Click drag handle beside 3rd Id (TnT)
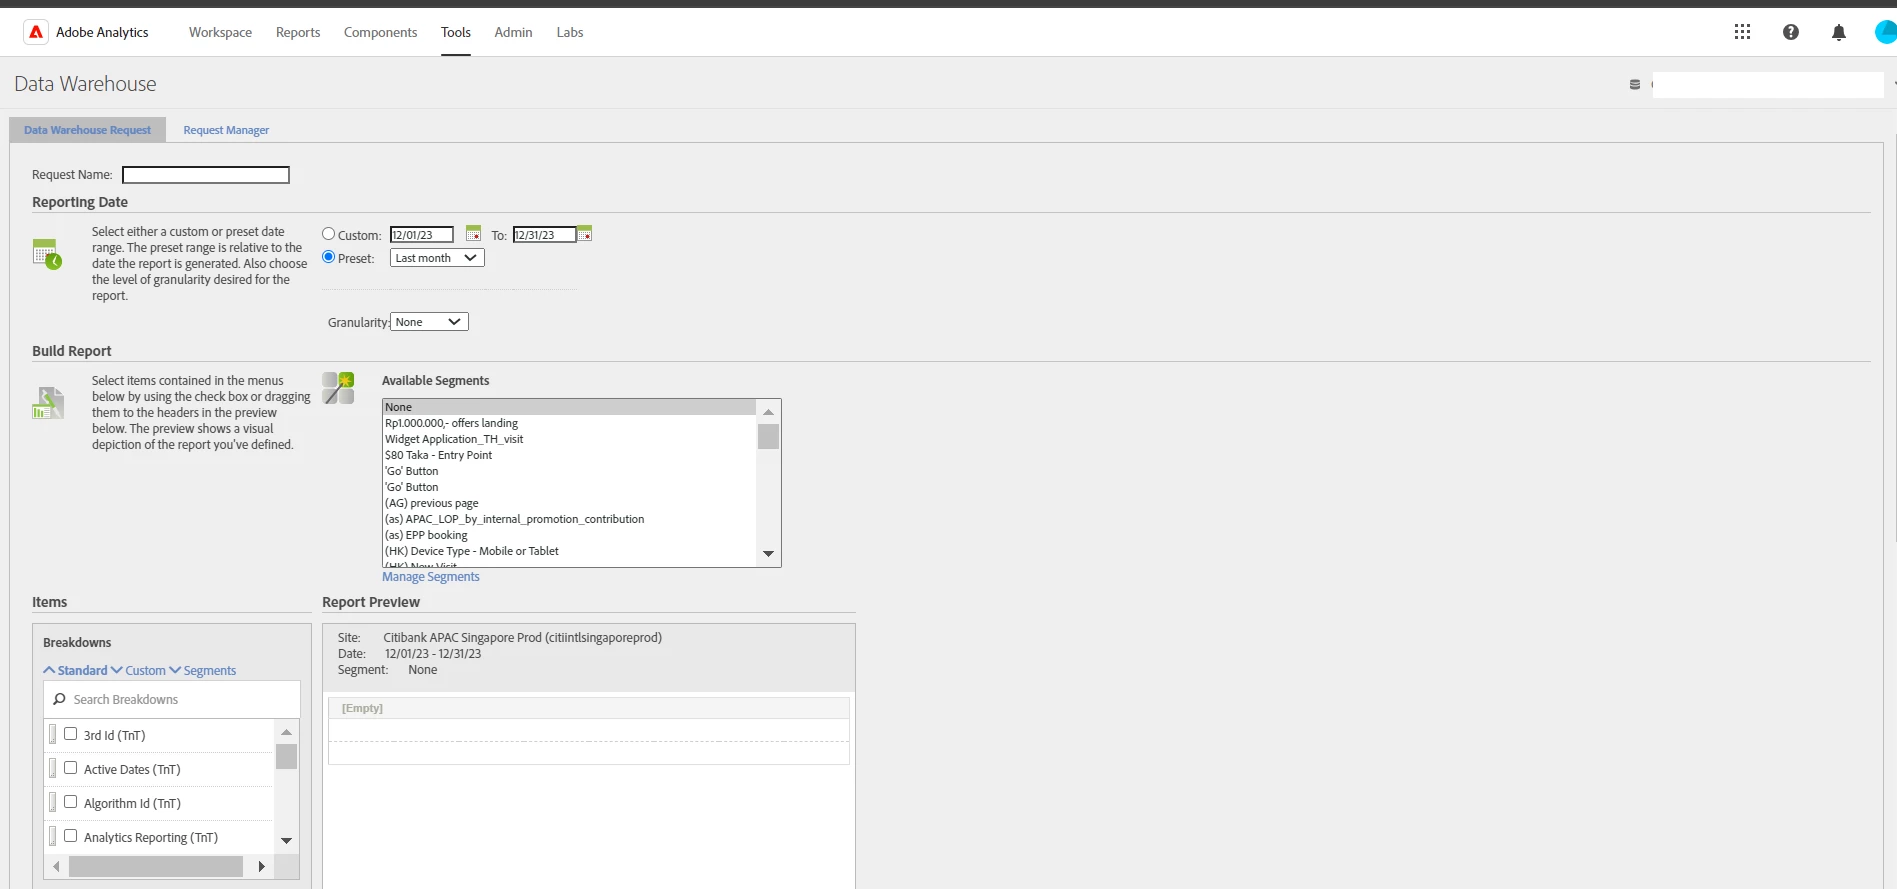 pos(53,735)
